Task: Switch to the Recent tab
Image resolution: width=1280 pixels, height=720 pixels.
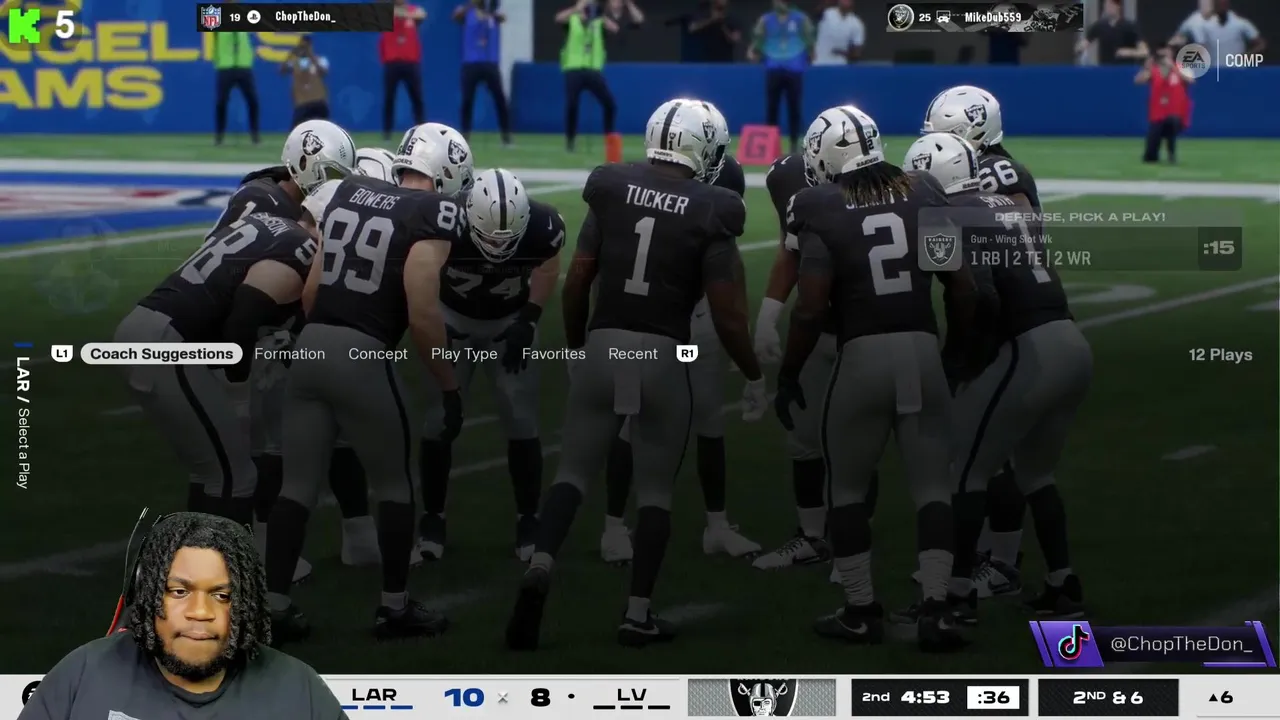Action: click(x=632, y=354)
